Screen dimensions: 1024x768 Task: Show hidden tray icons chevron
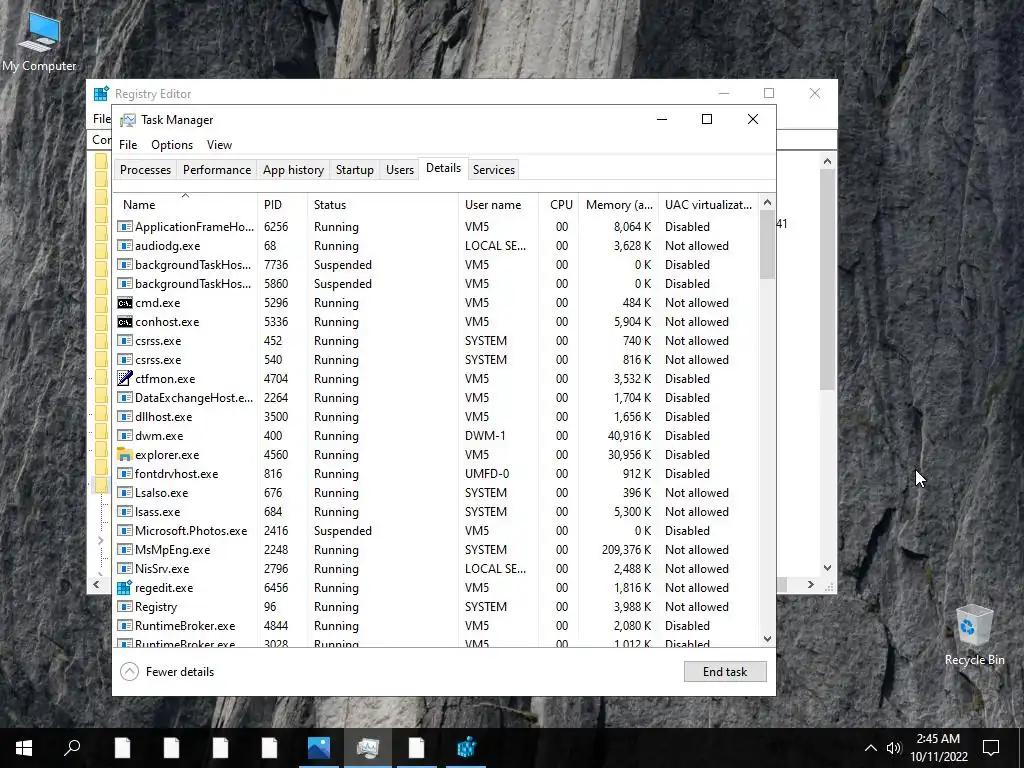tap(871, 748)
